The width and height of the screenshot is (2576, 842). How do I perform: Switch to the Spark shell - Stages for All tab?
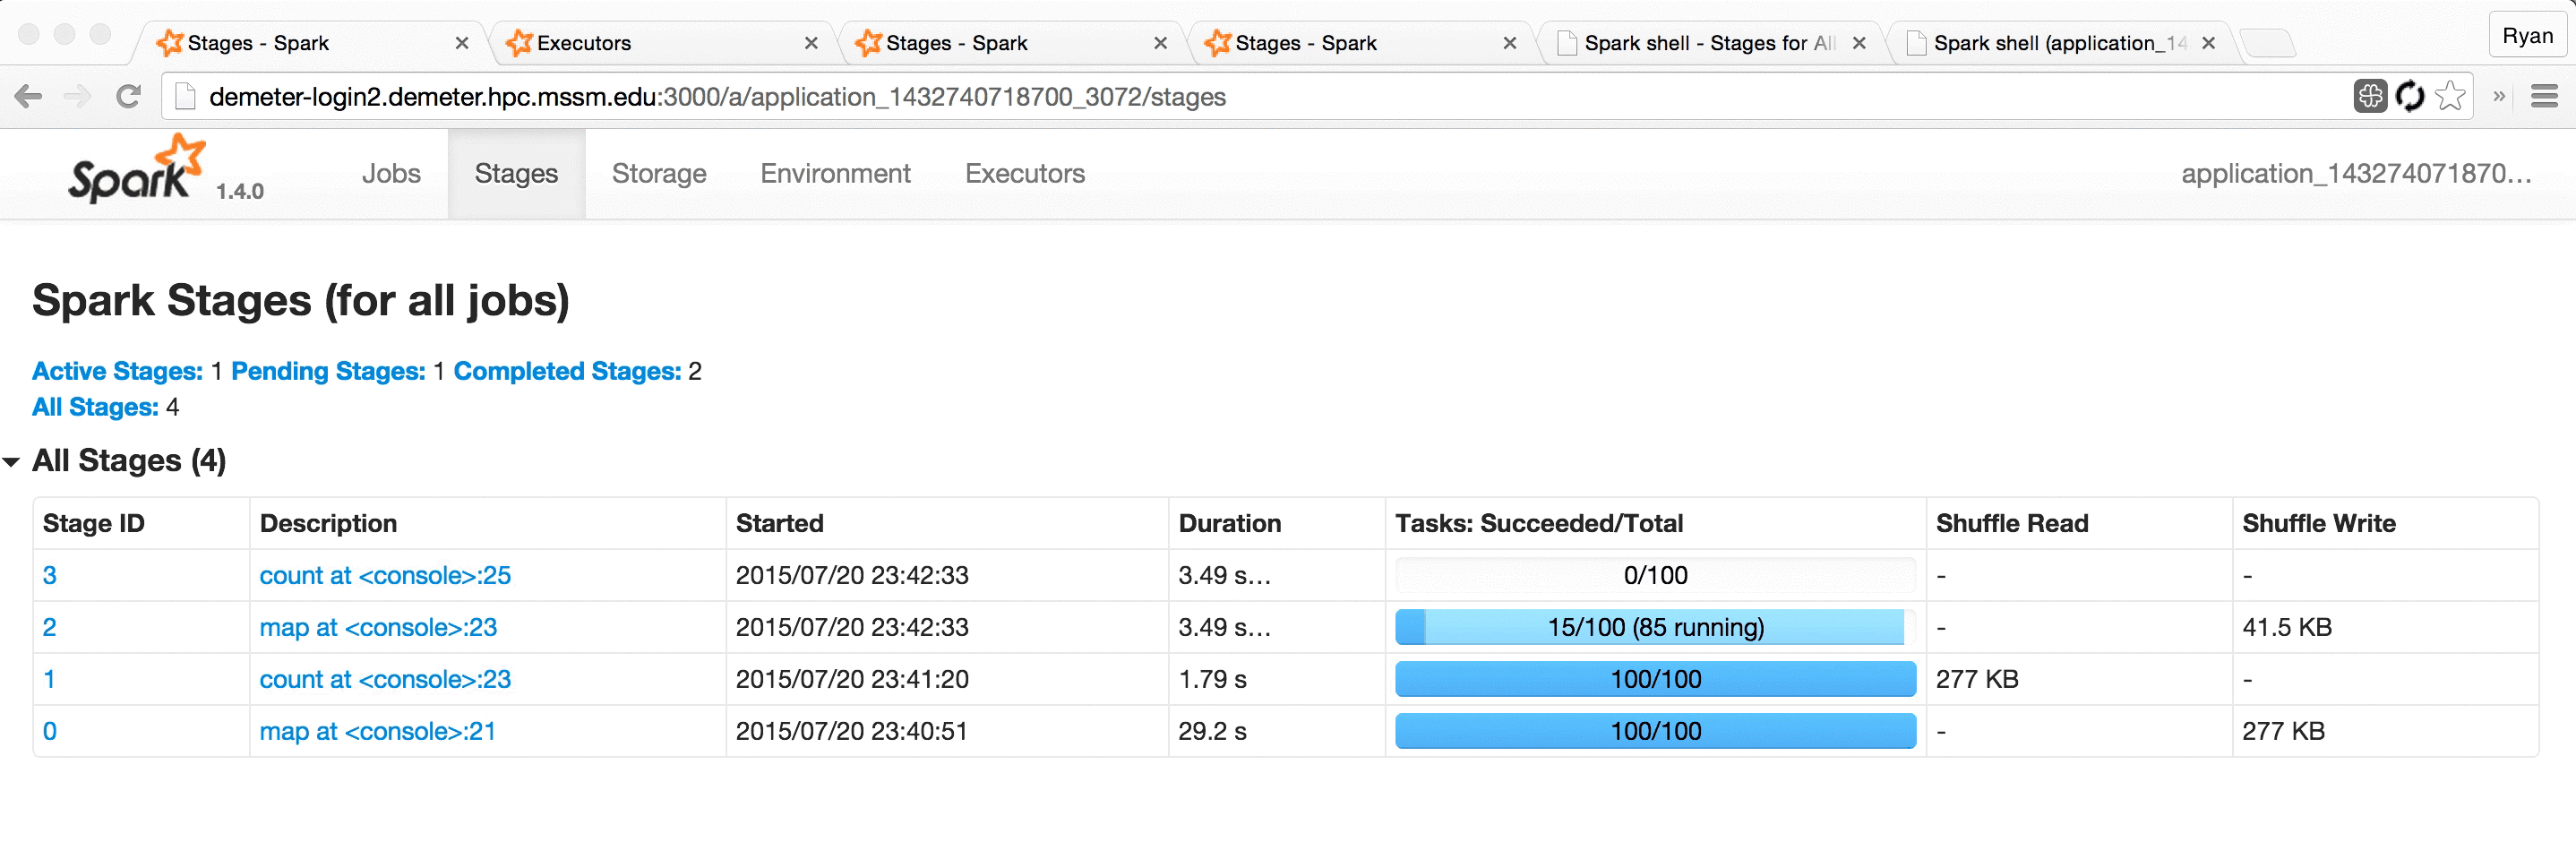[x=1709, y=43]
